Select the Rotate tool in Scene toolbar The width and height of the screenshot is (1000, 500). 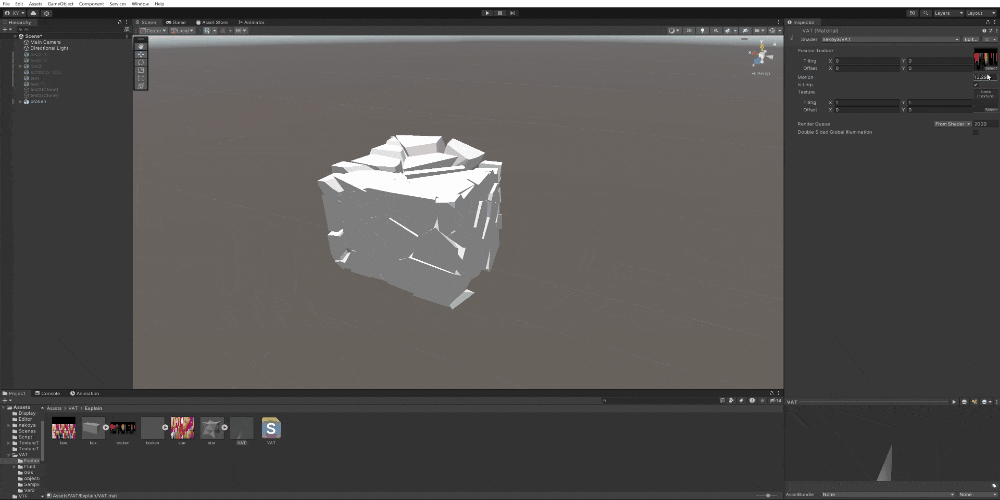pos(141,62)
